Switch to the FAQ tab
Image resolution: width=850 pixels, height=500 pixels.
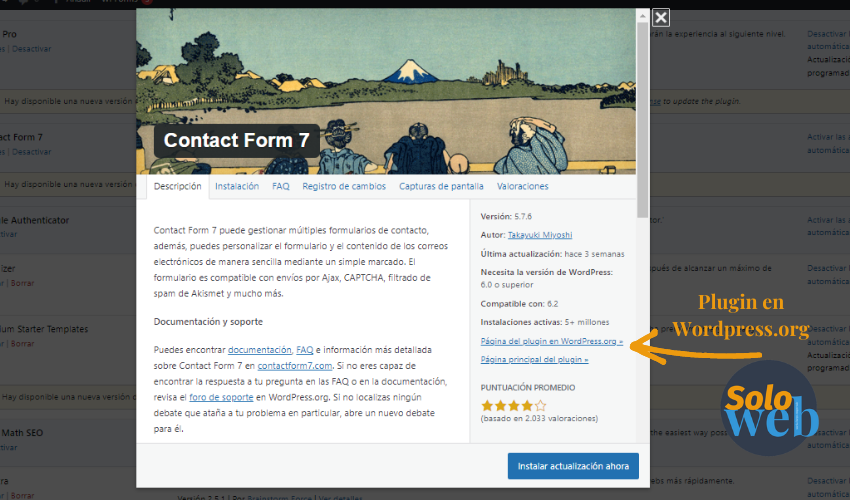coord(281,186)
